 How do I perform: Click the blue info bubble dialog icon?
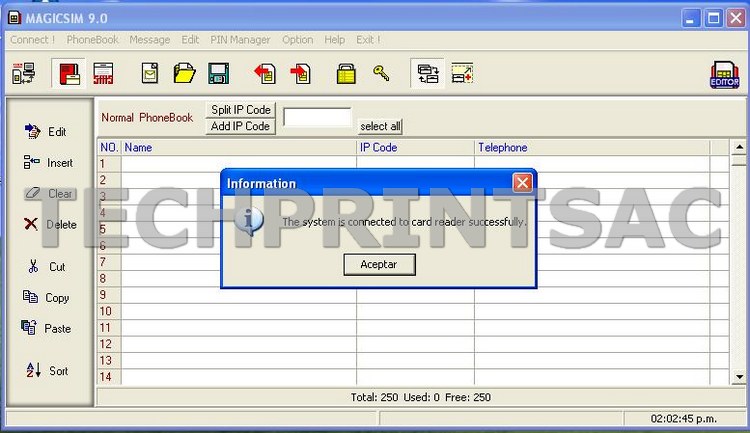[249, 221]
